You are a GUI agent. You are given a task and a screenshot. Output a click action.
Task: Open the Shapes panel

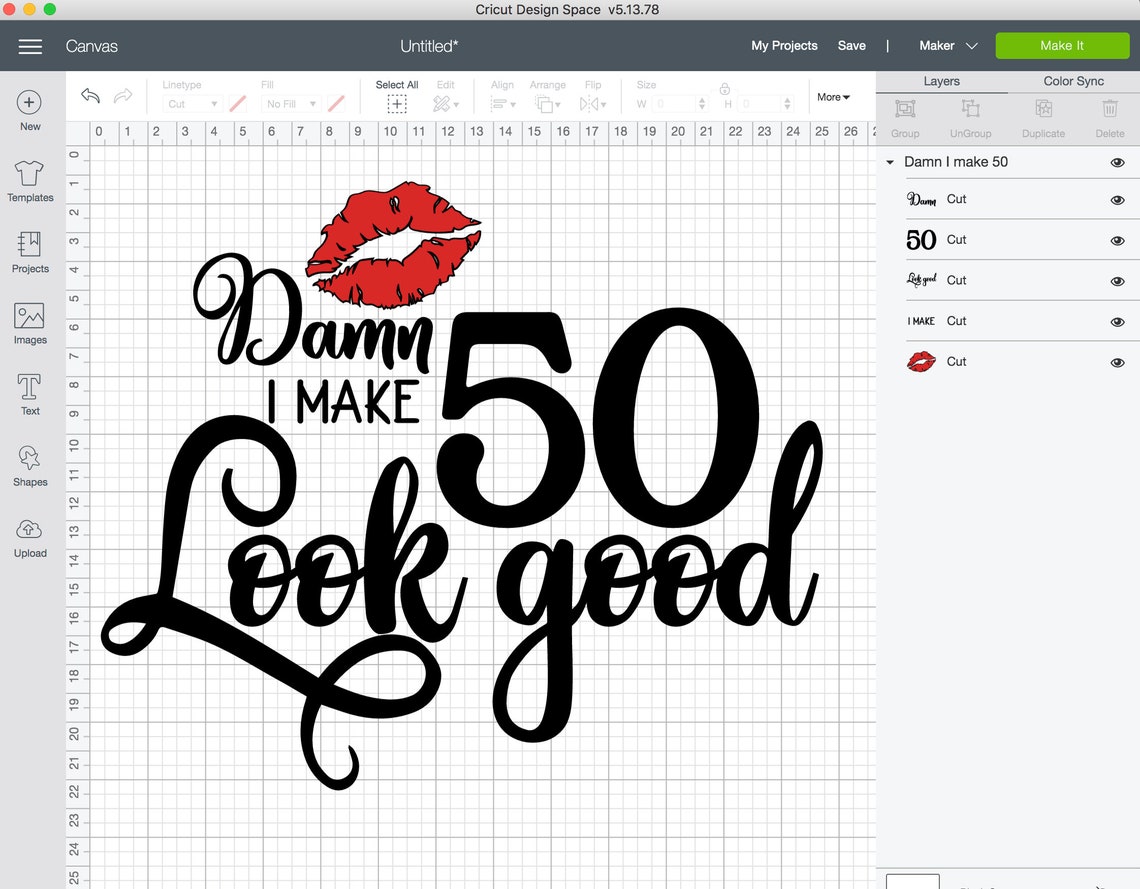(30, 464)
